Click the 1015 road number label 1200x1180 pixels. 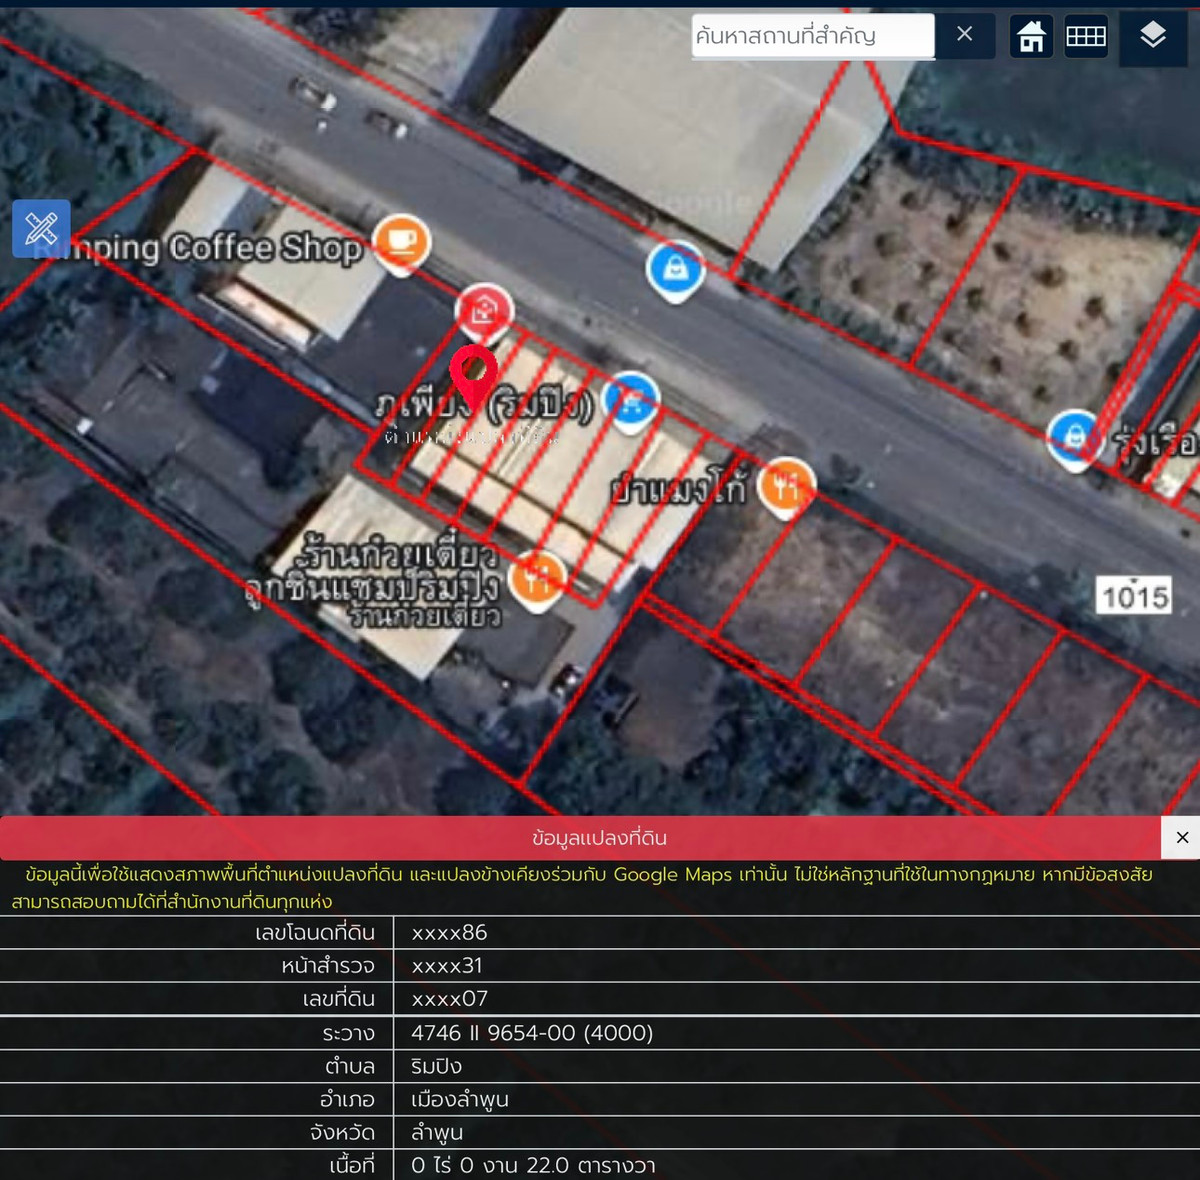tap(1134, 597)
